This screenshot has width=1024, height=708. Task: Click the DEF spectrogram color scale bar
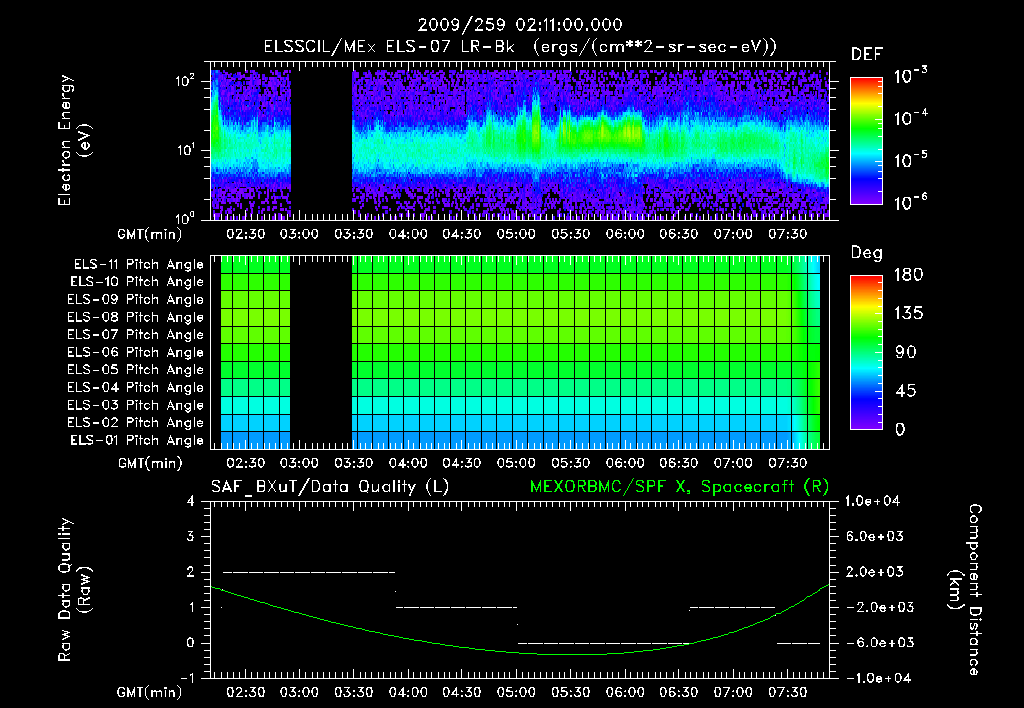867,141
